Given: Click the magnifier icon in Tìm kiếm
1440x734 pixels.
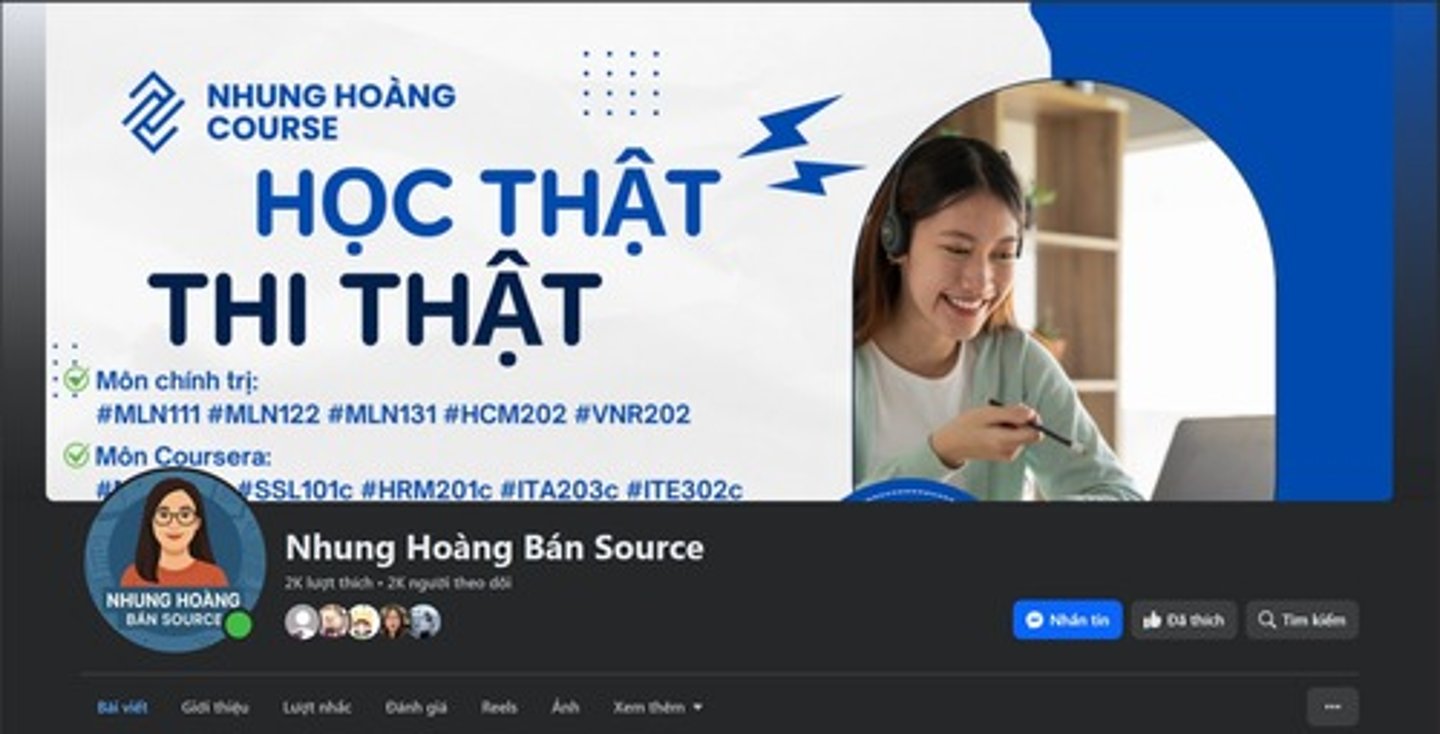Looking at the screenshot, I should tap(1267, 620).
